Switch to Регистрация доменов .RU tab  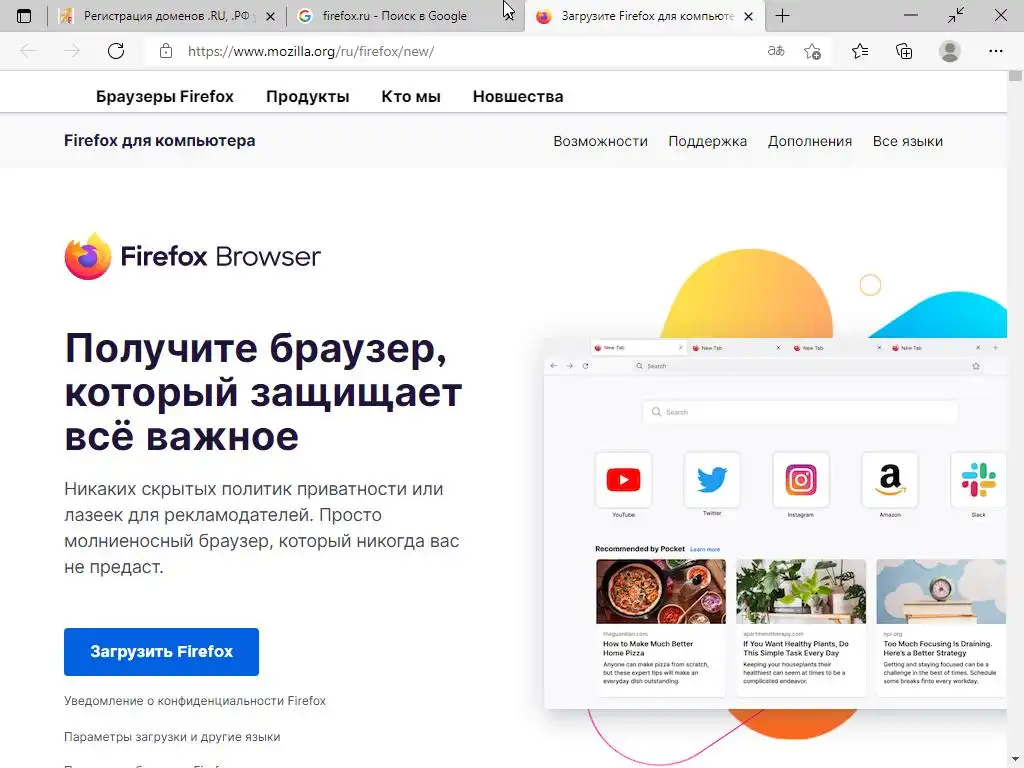click(x=167, y=16)
